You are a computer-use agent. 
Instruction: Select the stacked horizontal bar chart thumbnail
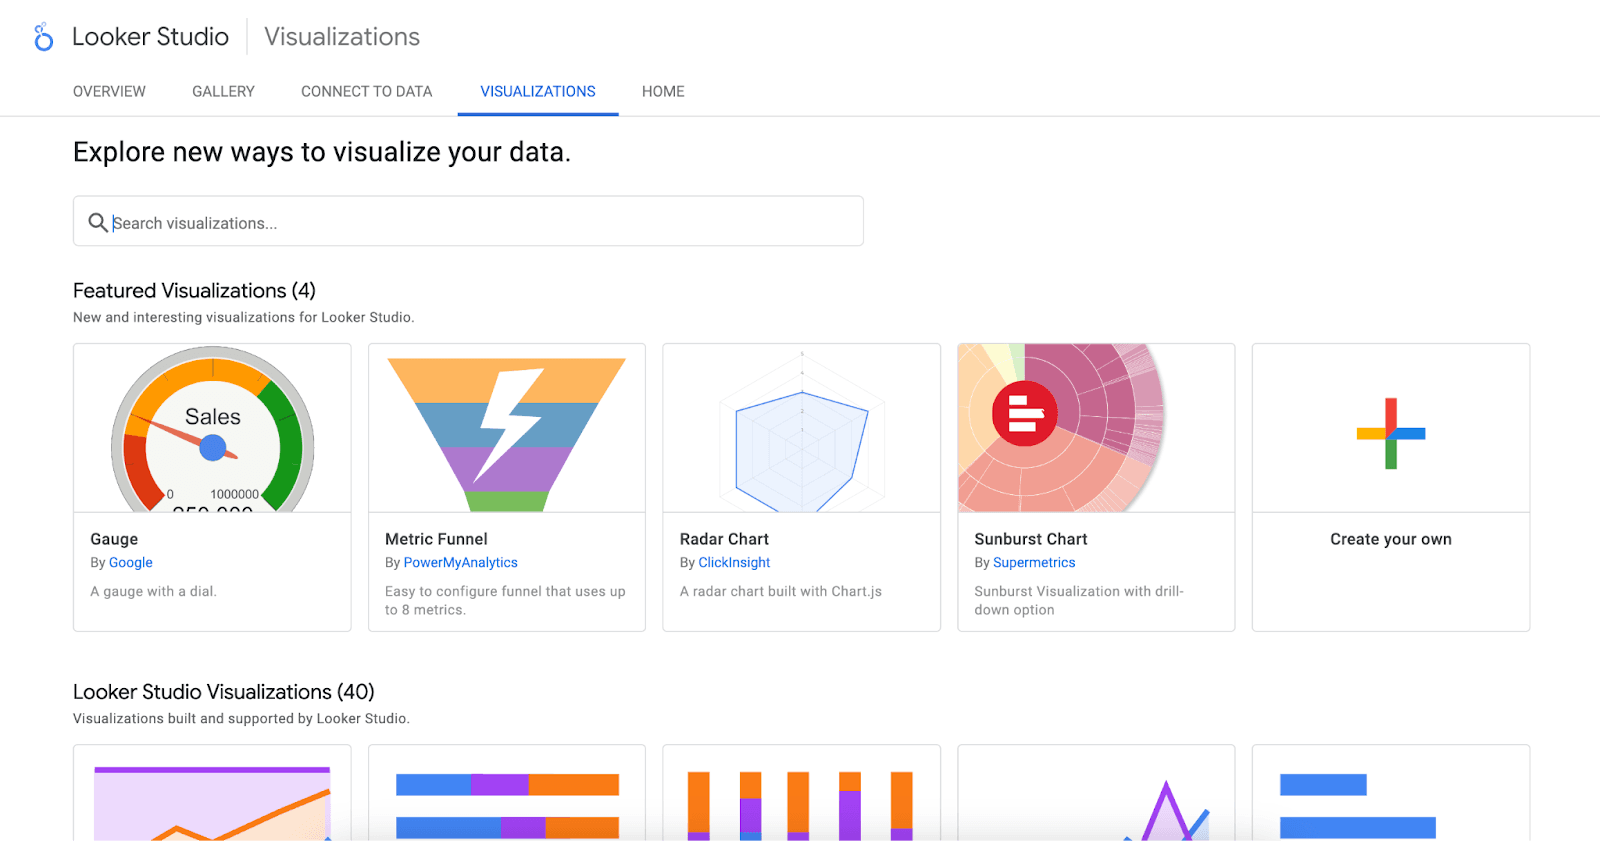click(x=507, y=800)
